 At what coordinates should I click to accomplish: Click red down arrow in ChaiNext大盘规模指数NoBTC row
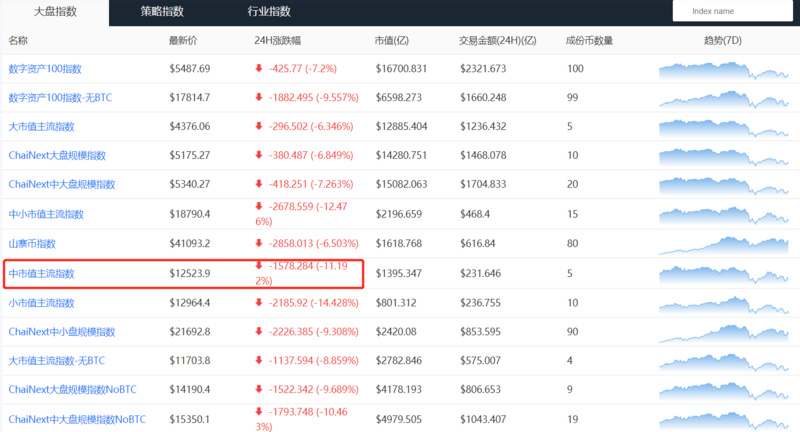(x=259, y=389)
